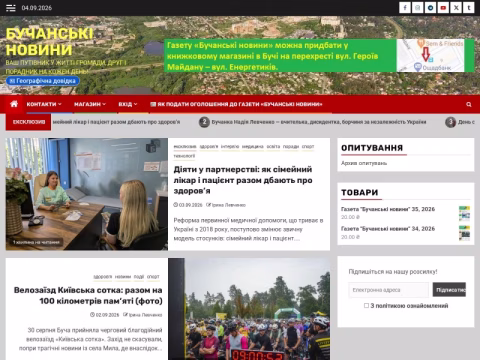Expand the 'ВХІД' menu dropdown
The image size is (480, 360).
[x=128, y=104]
